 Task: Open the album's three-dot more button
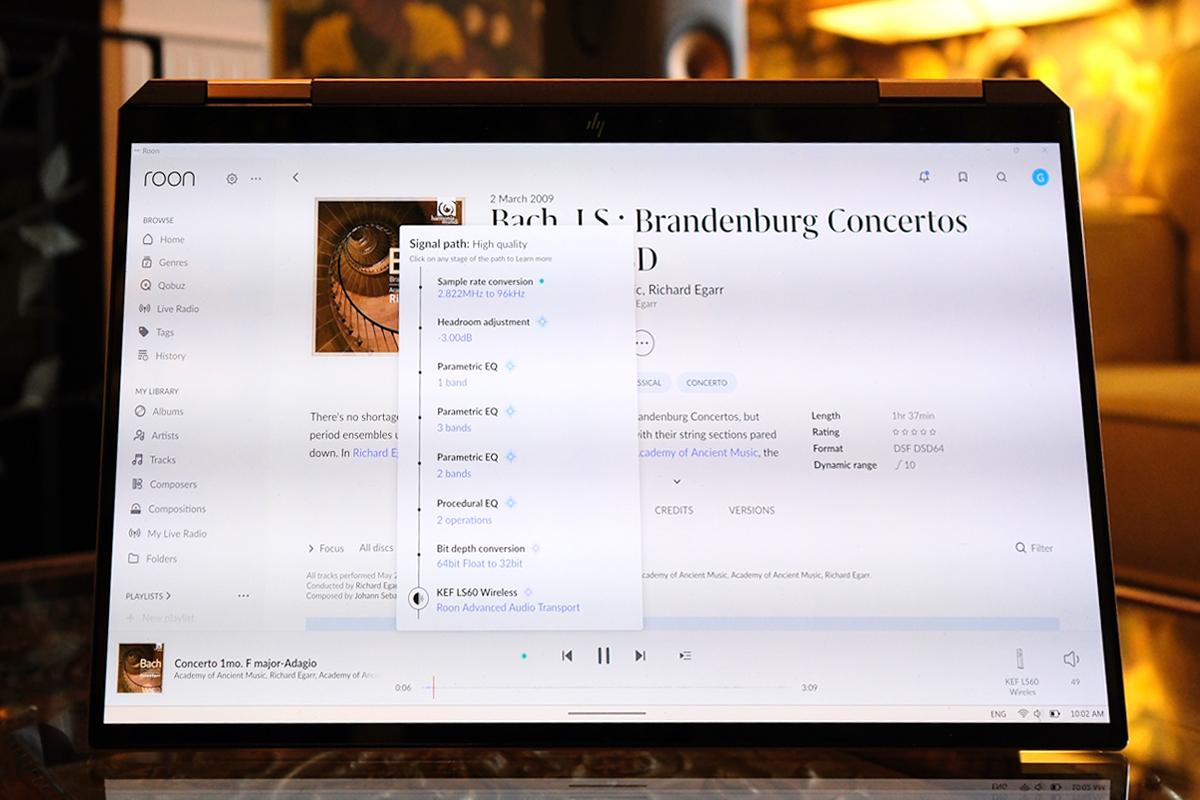tap(642, 343)
